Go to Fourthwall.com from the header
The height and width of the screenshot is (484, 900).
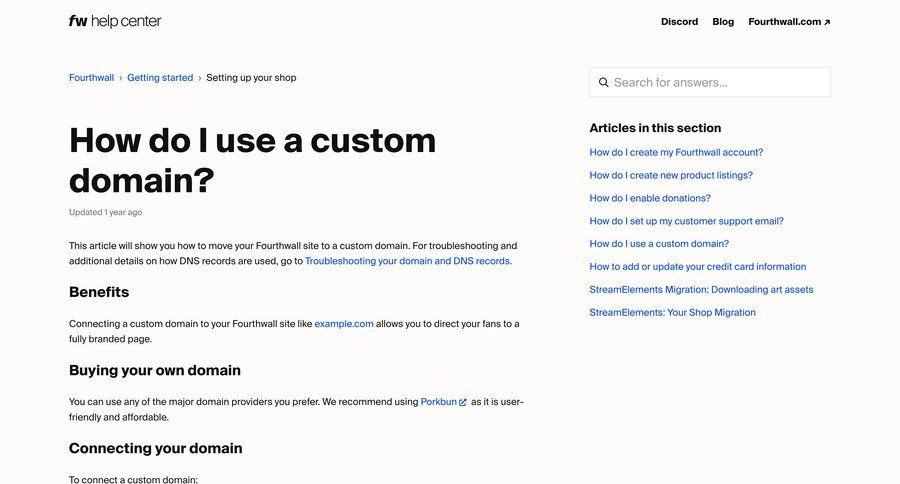pyautogui.click(x=789, y=22)
